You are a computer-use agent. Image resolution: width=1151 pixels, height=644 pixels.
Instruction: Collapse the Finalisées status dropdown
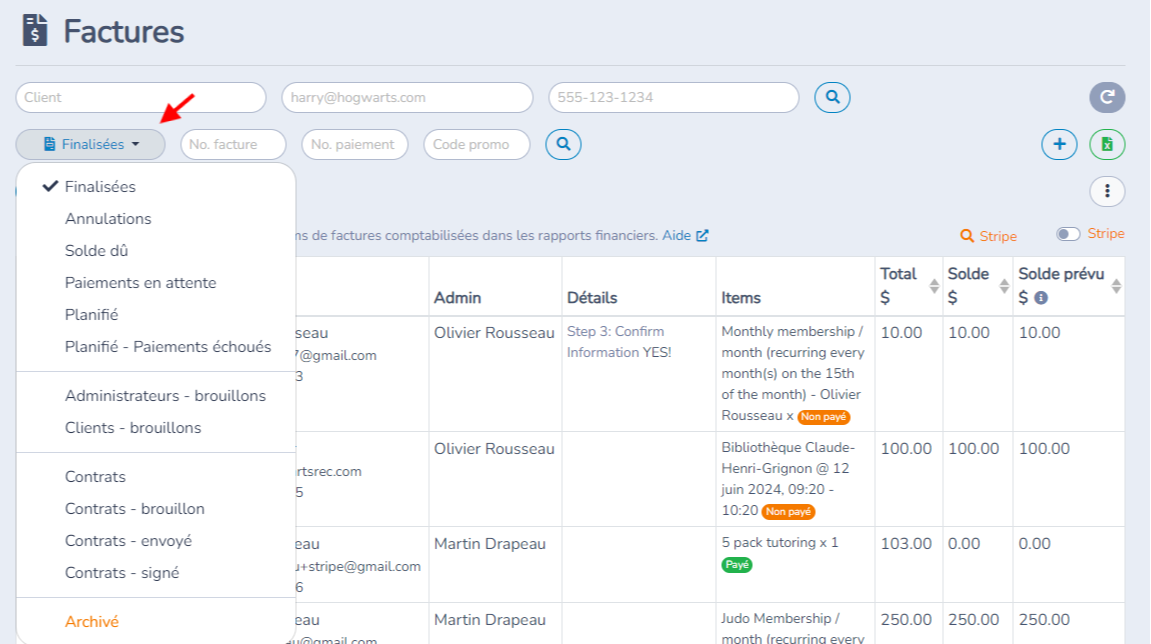click(90, 145)
